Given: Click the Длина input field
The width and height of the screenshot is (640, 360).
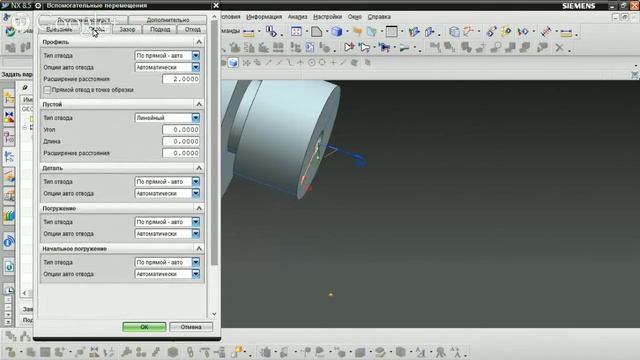Looking at the screenshot, I should click(181, 141).
